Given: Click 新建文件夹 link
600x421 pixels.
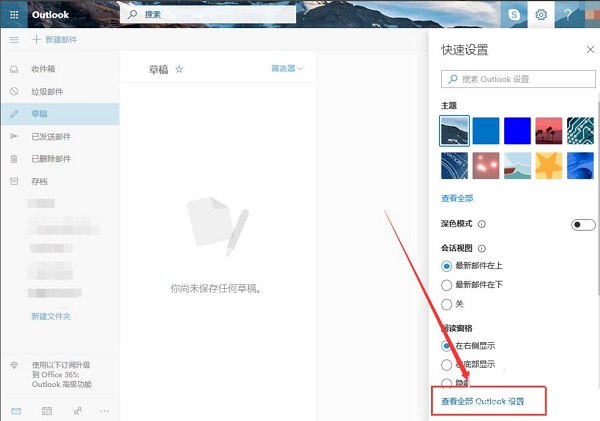Looking at the screenshot, I should point(51,316).
